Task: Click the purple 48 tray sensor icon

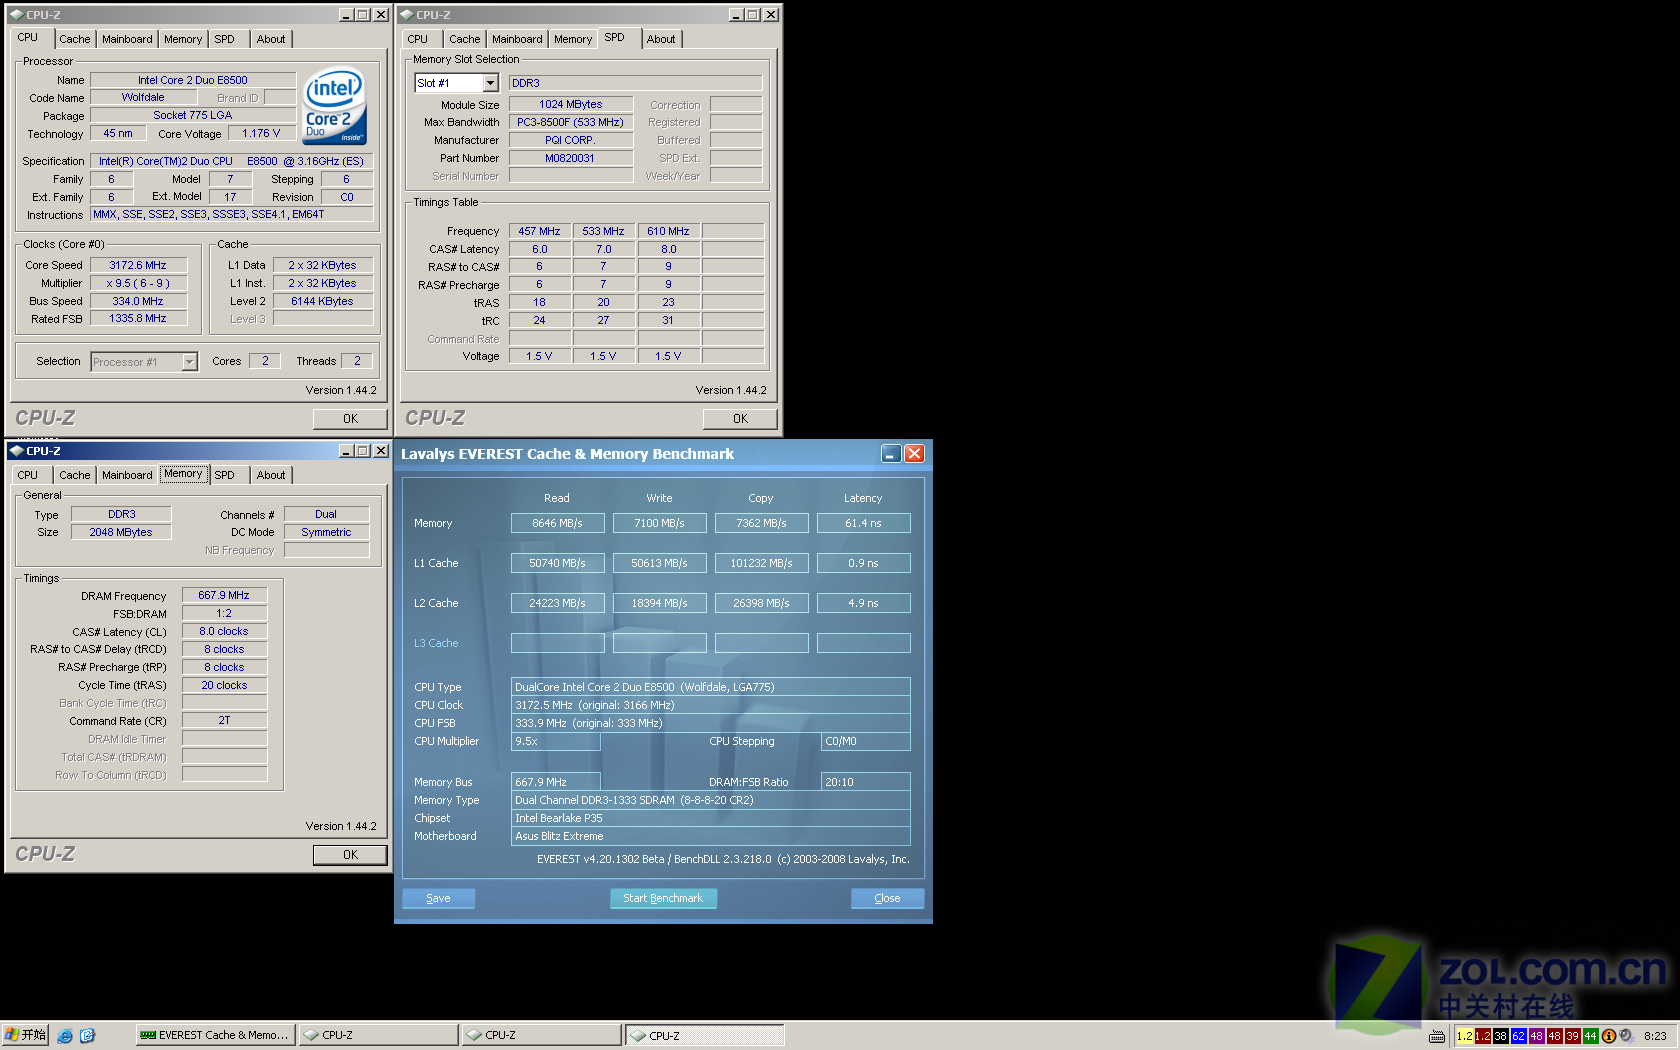Action: coord(1536,1036)
